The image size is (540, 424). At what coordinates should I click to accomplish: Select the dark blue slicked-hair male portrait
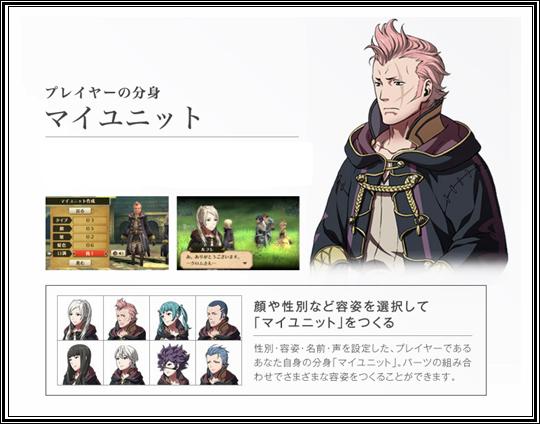click(219, 318)
